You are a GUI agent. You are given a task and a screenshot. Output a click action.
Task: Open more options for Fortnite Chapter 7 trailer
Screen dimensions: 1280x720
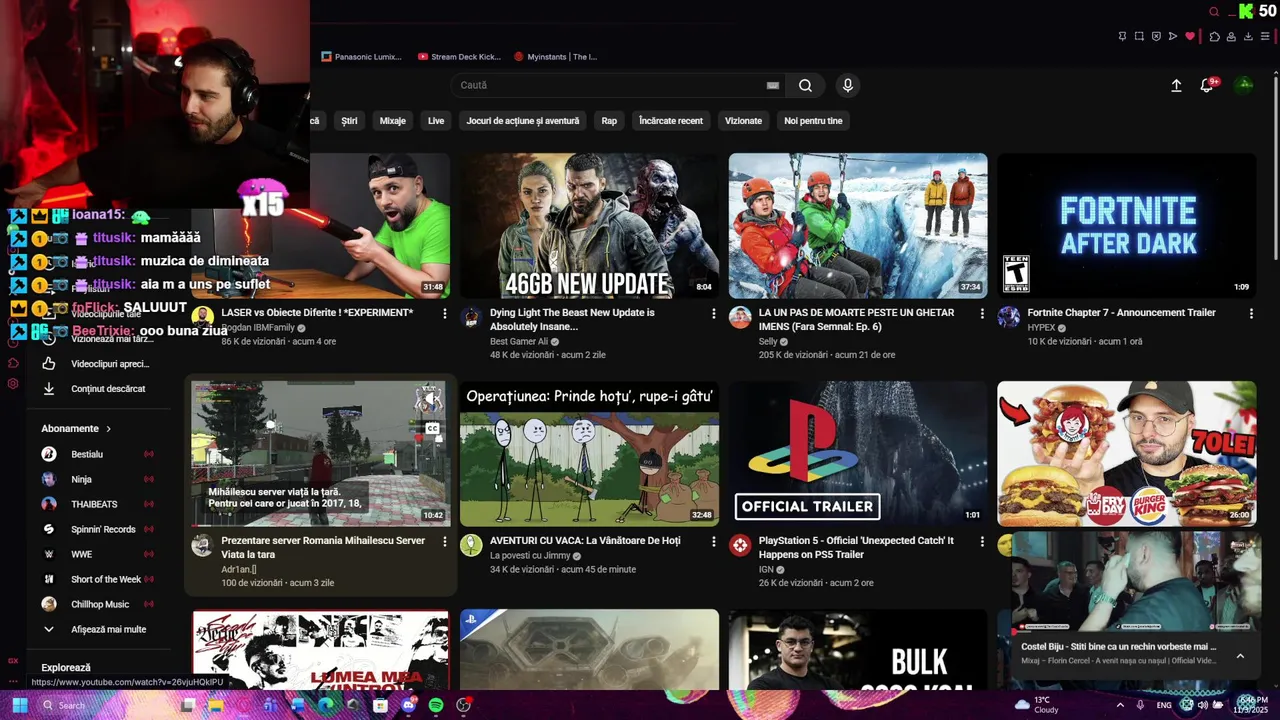(1251, 314)
